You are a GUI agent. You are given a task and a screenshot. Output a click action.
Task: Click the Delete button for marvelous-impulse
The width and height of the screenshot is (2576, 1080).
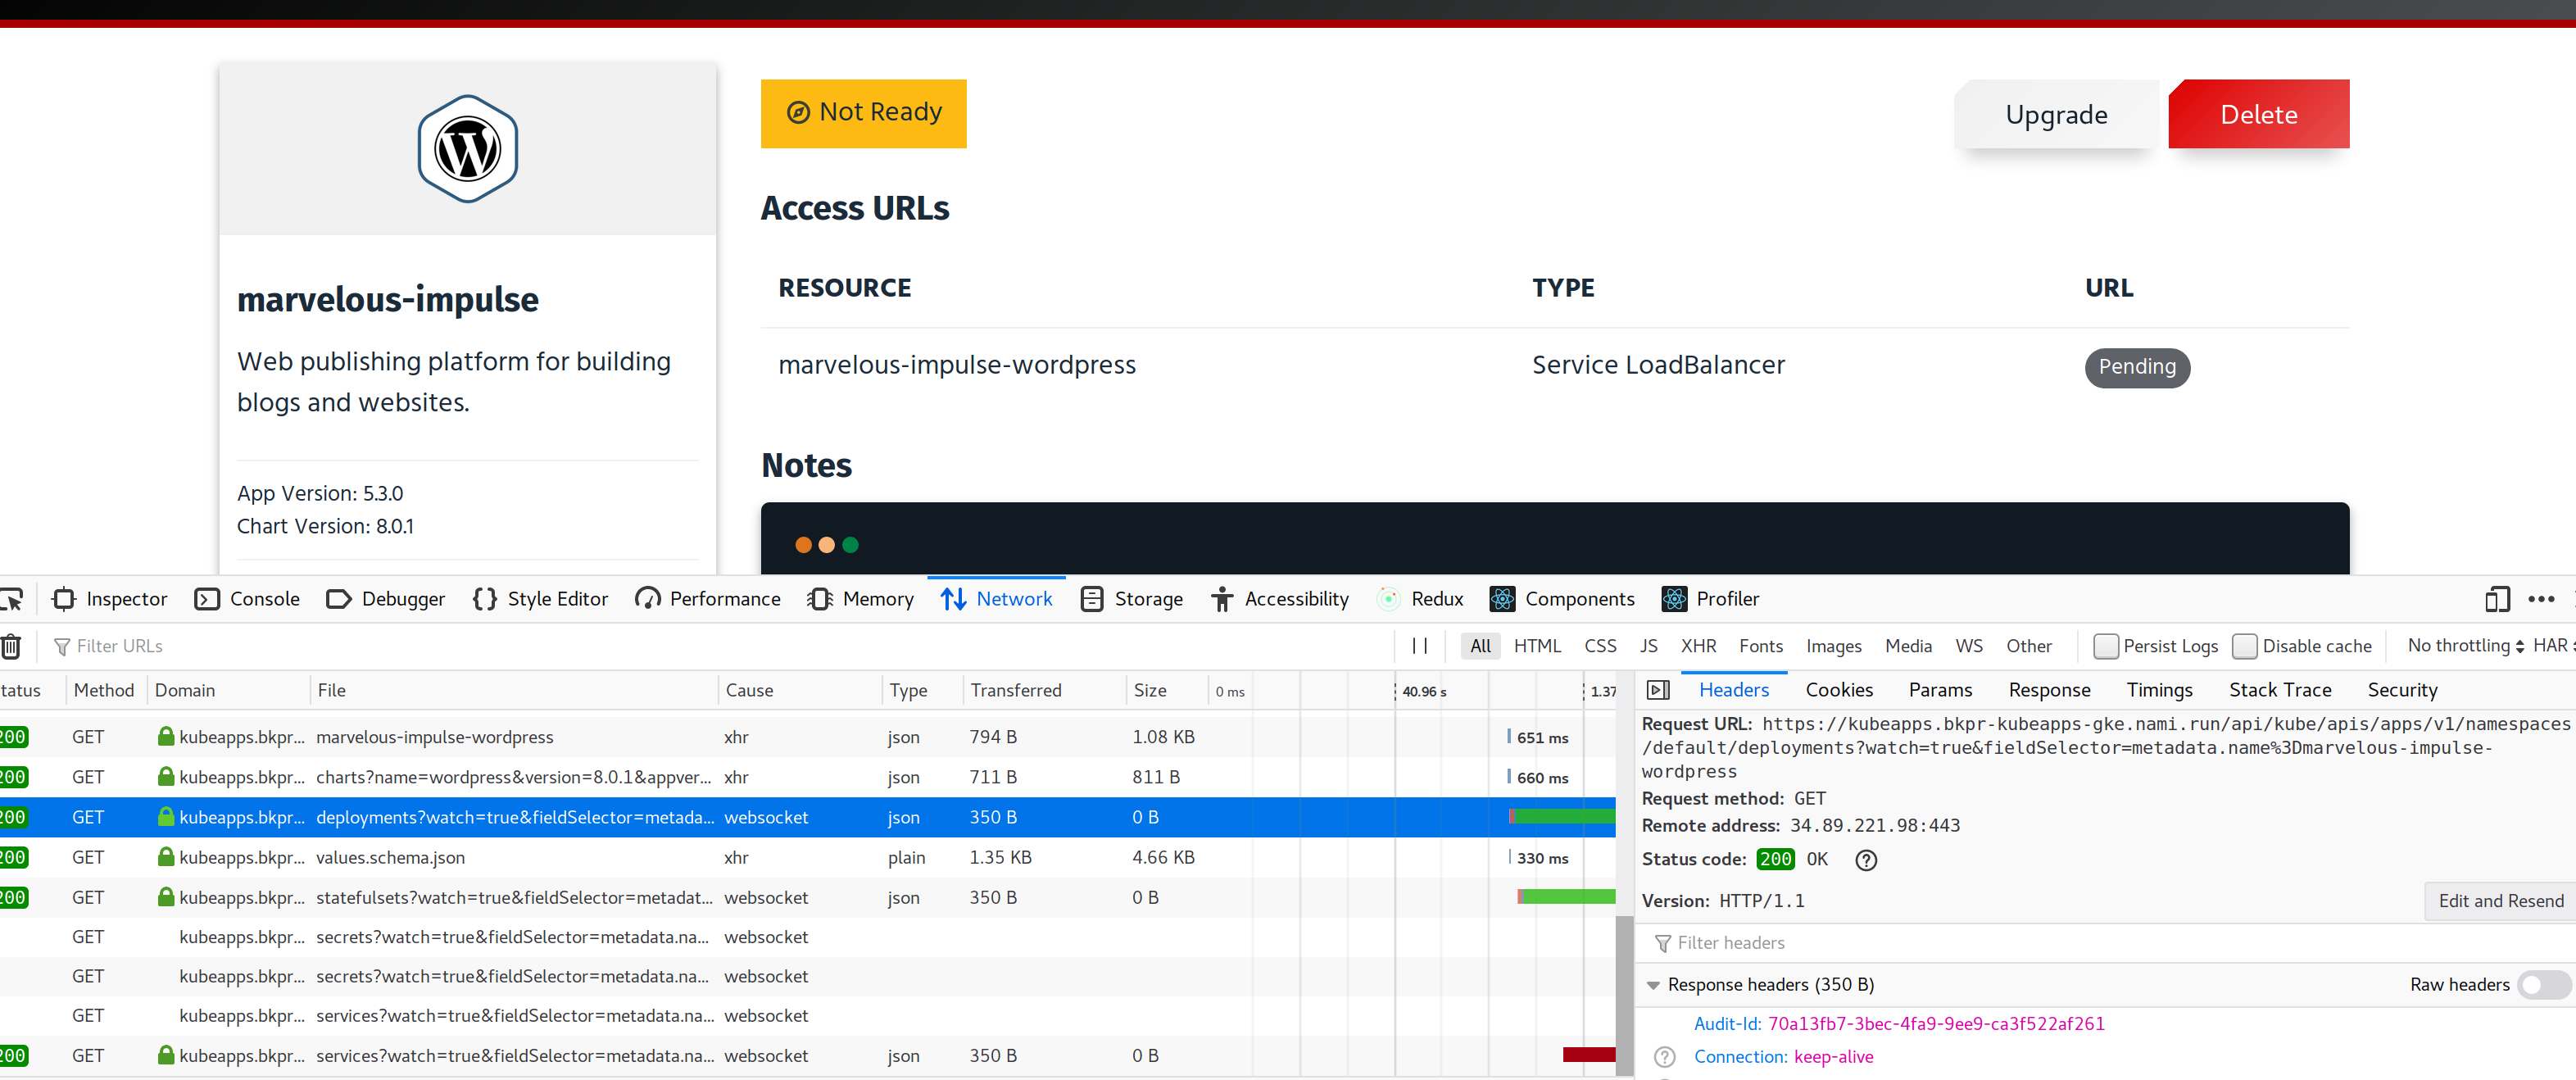click(2258, 114)
